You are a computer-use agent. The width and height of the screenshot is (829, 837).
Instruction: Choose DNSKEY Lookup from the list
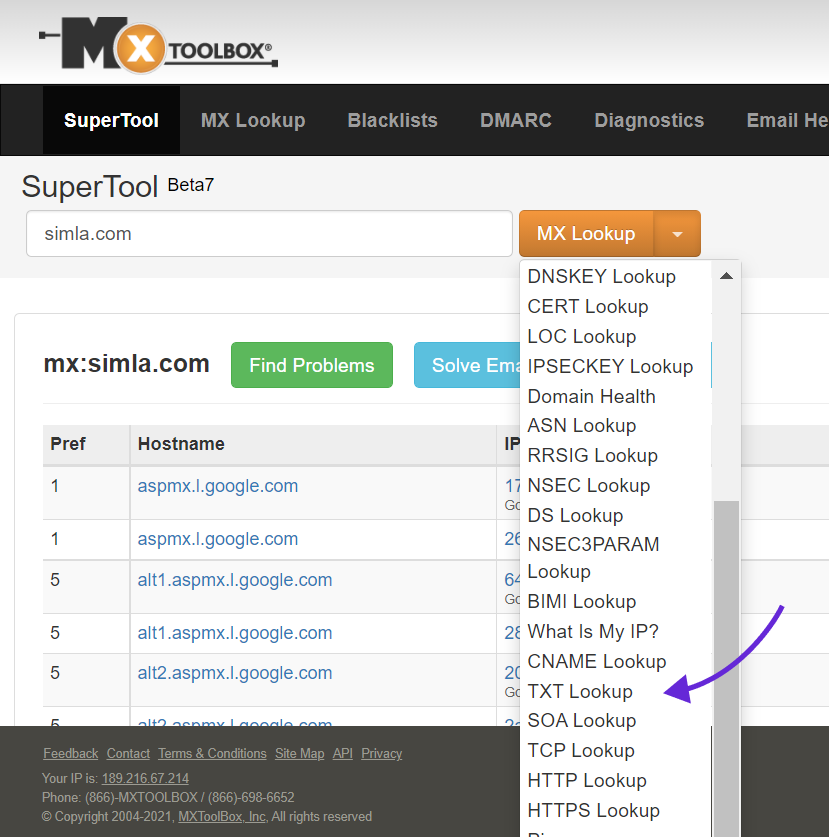tap(601, 276)
